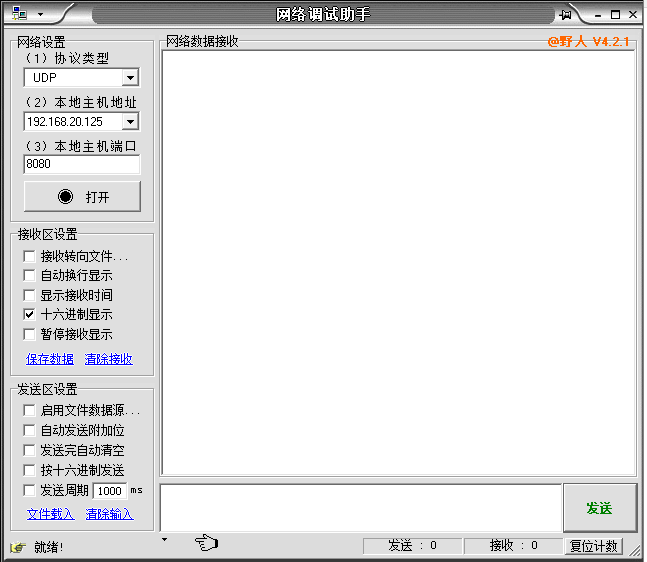Enable 按十六进制发送 checkbox

(x=29, y=470)
